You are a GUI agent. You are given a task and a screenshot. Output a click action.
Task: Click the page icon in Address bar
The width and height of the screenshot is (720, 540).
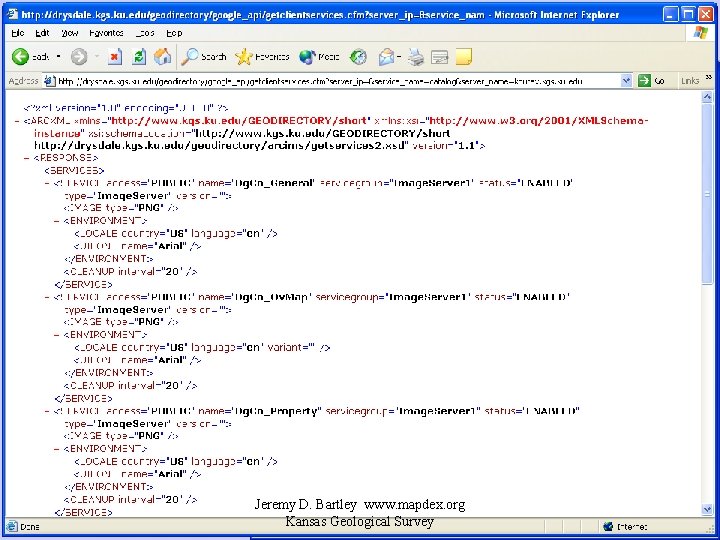coord(49,81)
